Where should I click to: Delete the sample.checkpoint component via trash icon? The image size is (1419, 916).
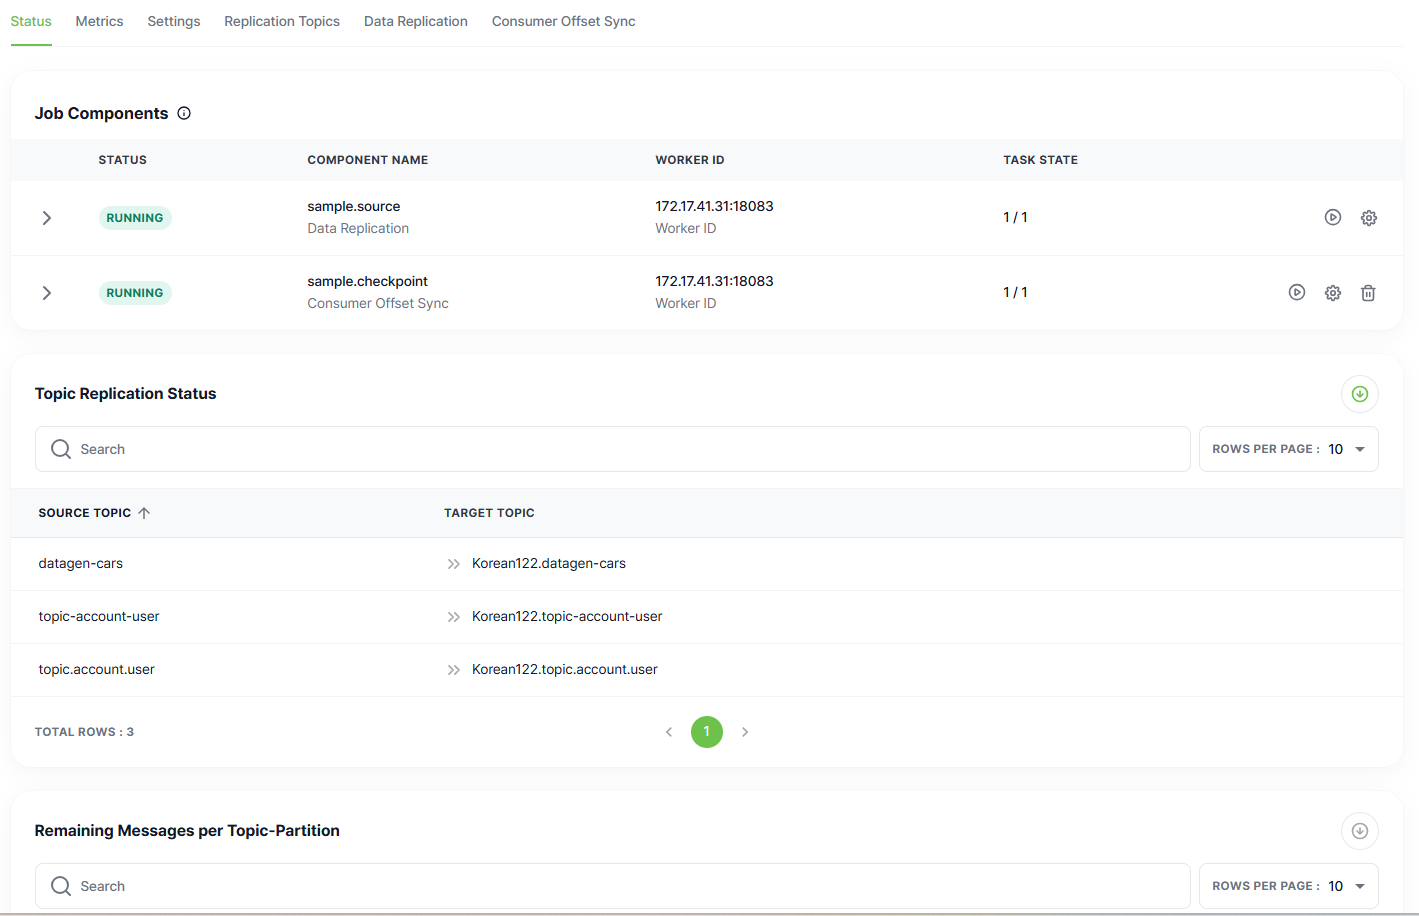tap(1368, 293)
